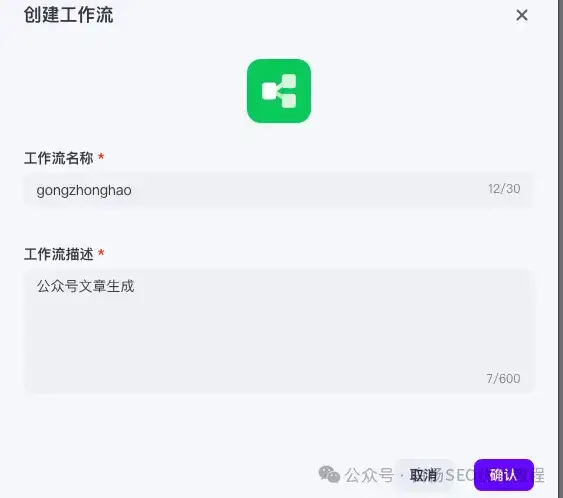Click the green workflow icon
Image resolution: width=563 pixels, height=498 pixels.
click(279, 91)
